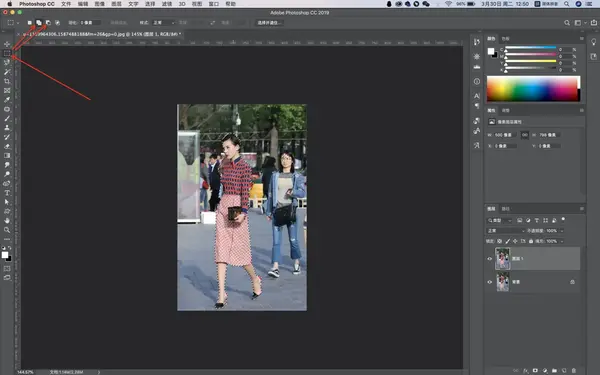
Task: Click the Delete layer trash icon
Action: point(574,370)
